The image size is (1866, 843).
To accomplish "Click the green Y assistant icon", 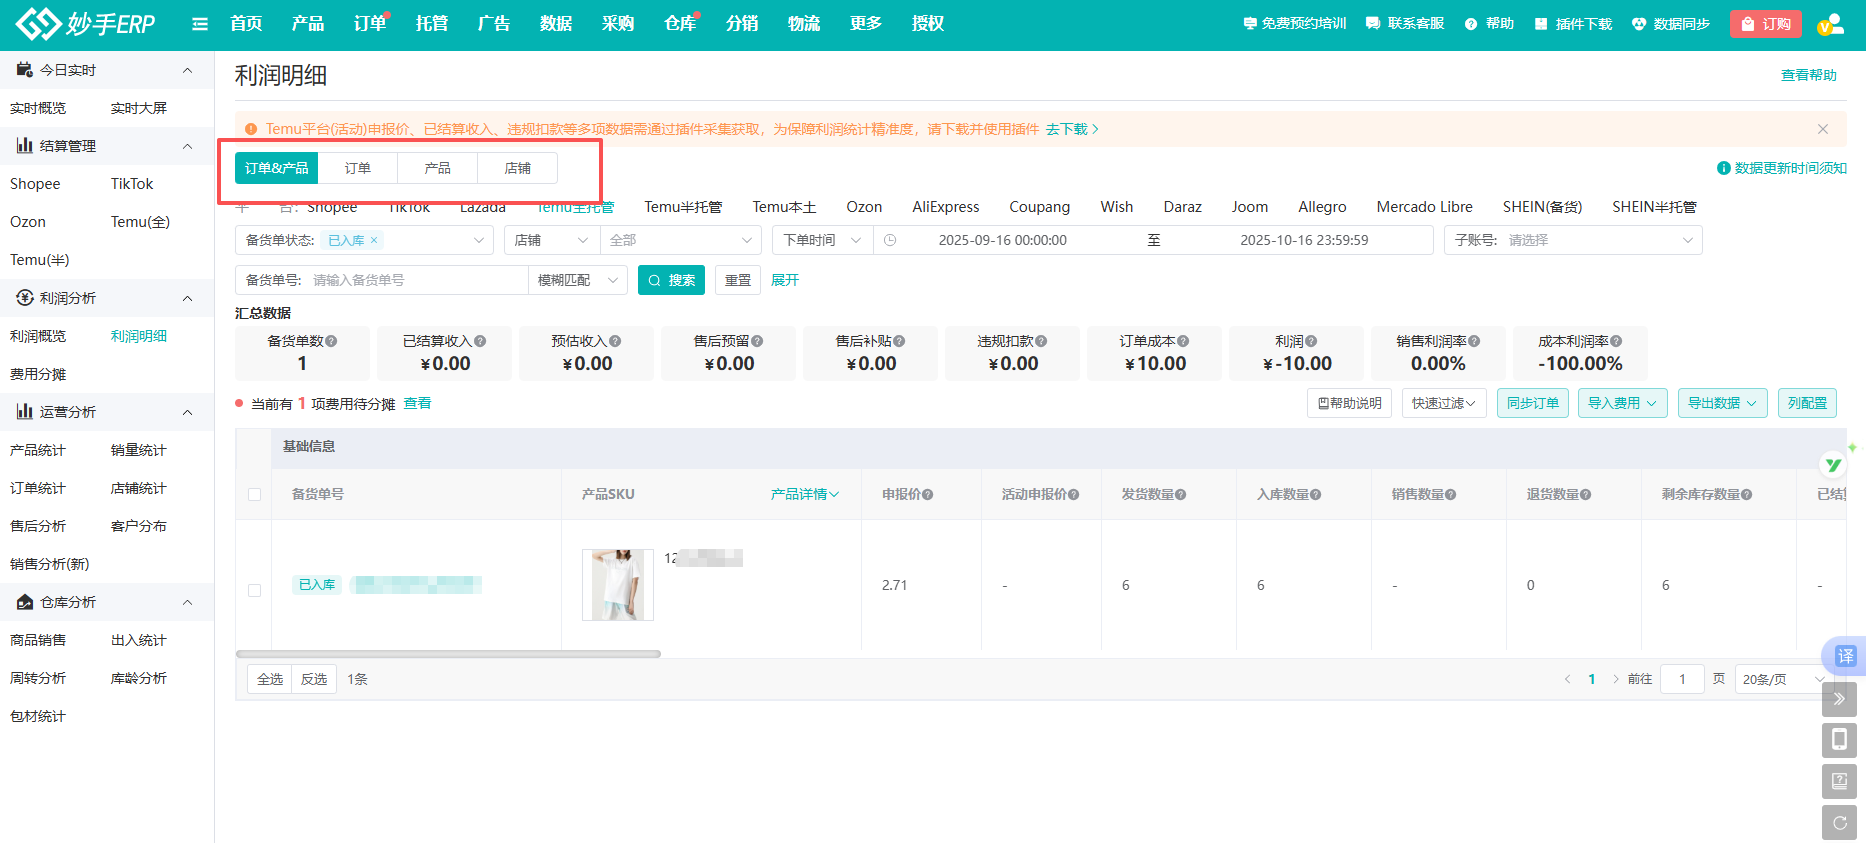I will tap(1833, 464).
